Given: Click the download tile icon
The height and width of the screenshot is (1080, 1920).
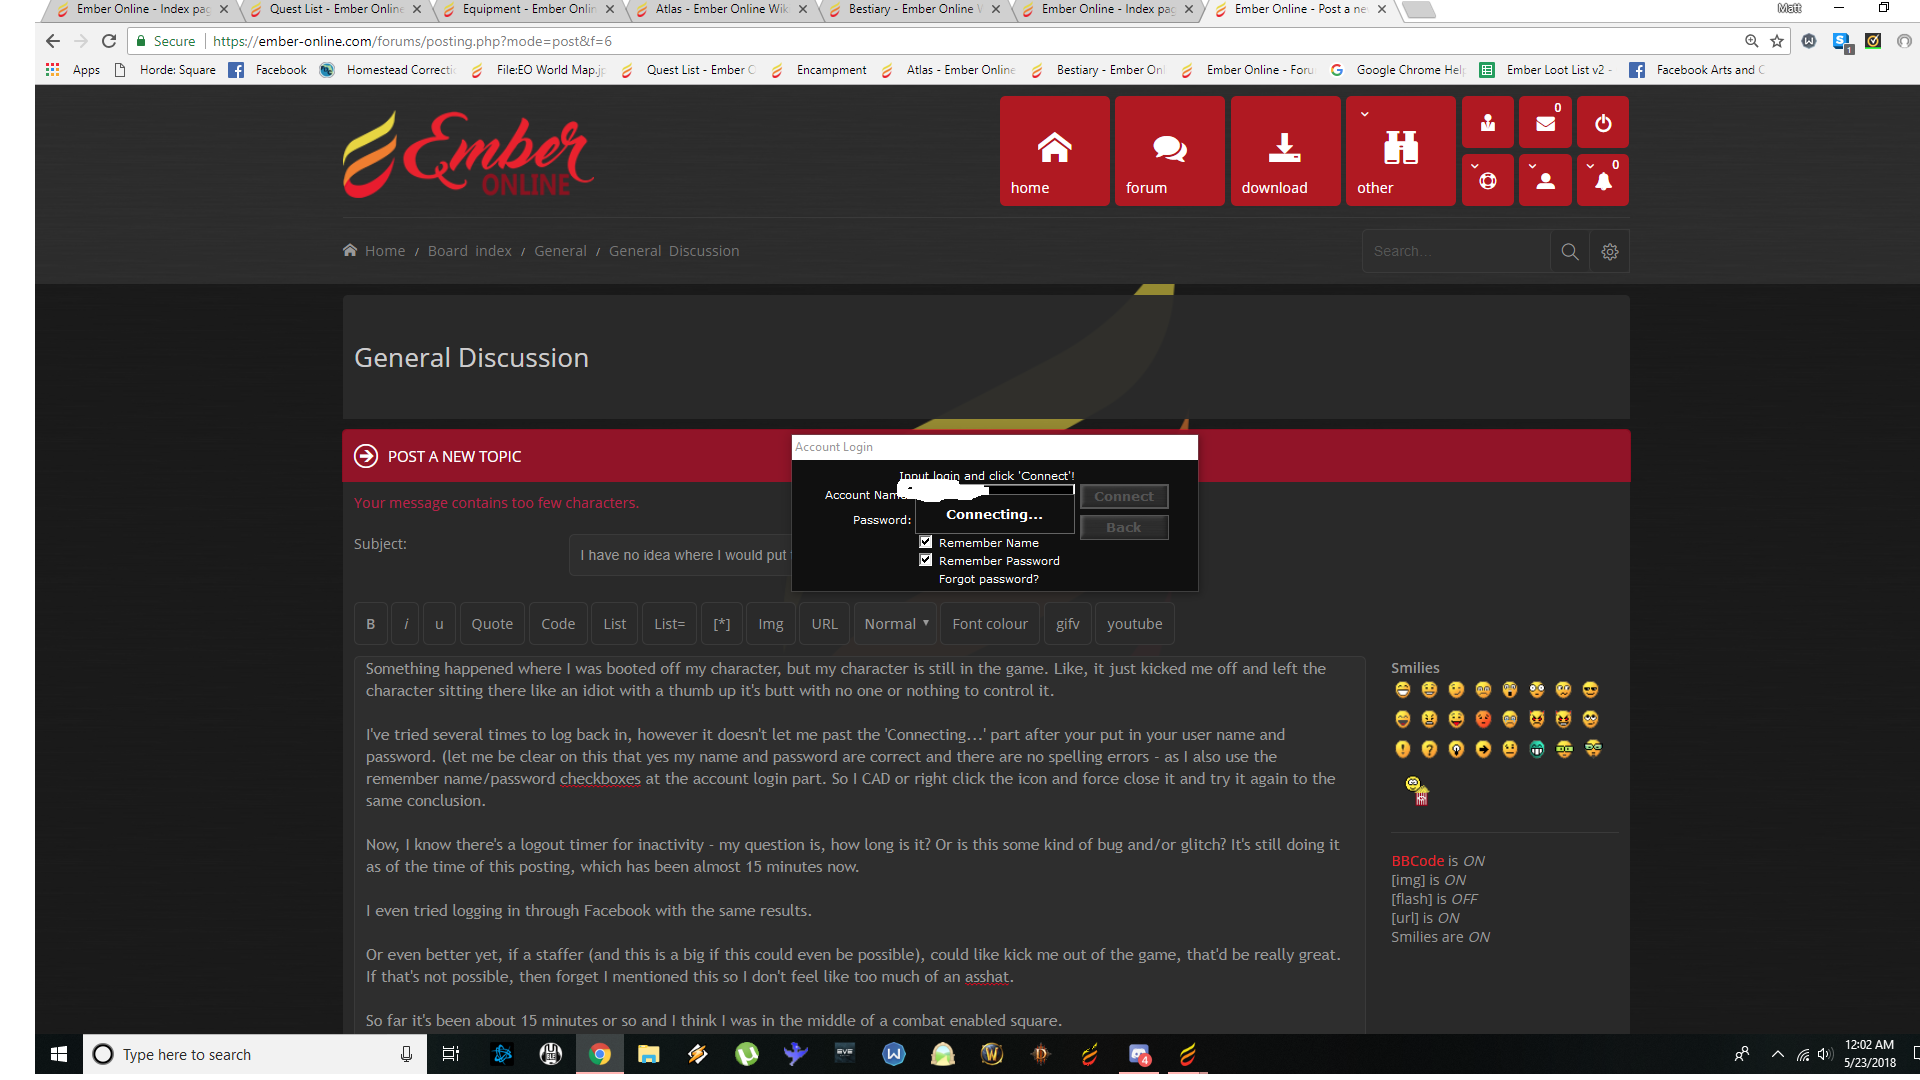Looking at the screenshot, I should [x=1284, y=149].
